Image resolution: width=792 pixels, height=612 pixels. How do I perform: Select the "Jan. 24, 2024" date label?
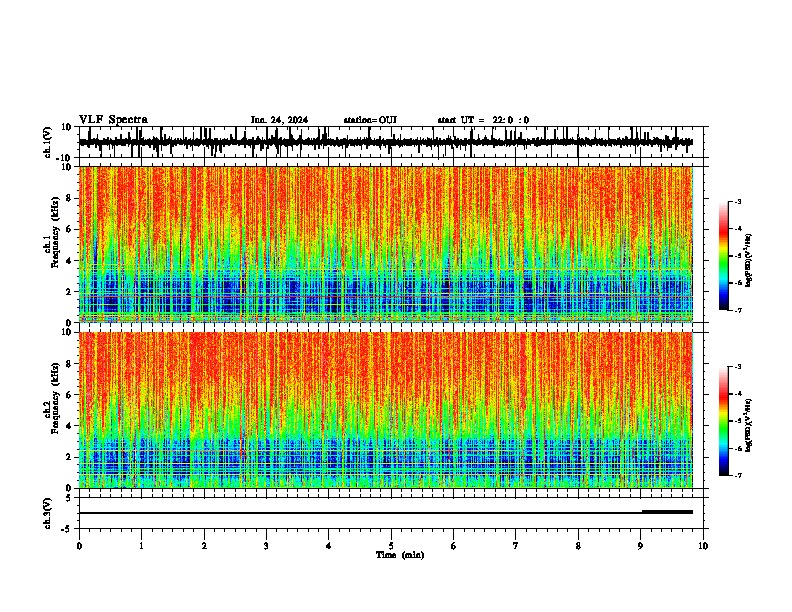click(x=279, y=120)
